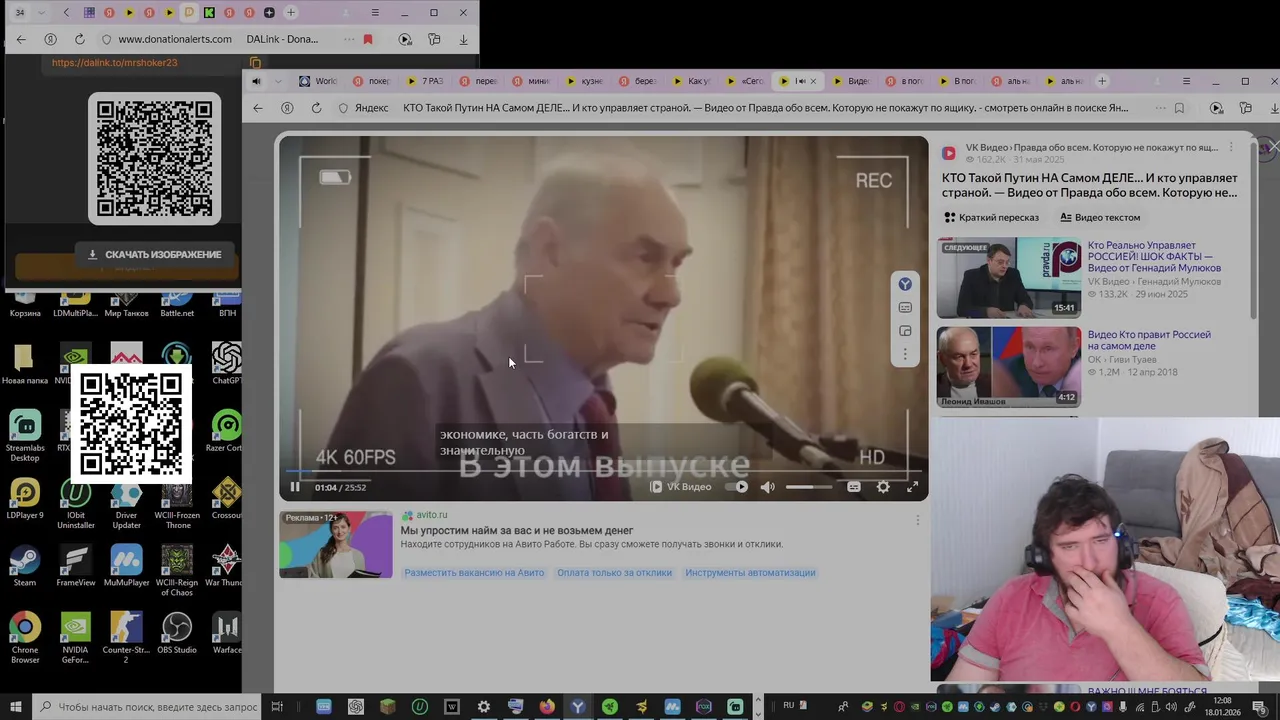Screen dimensions: 1280x720
Task: Open Видео Кто правит Россией link
Action: [x=1149, y=340]
